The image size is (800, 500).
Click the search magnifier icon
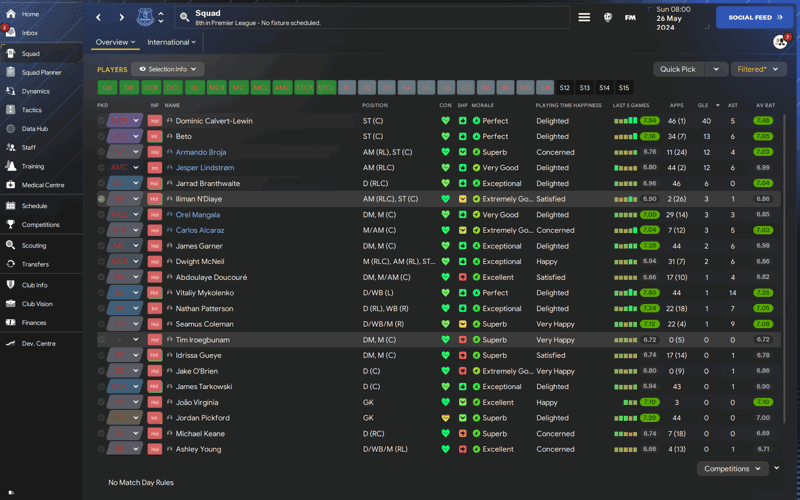point(185,17)
